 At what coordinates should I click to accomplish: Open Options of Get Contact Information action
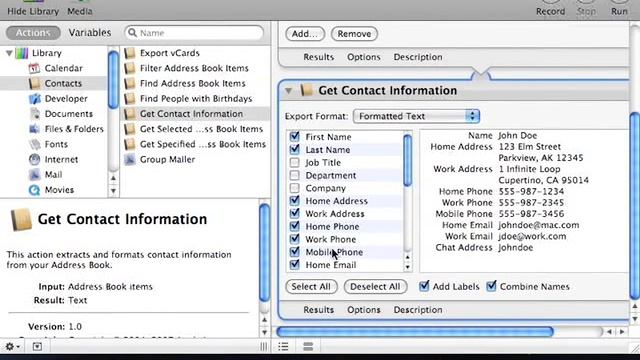pos(364,310)
